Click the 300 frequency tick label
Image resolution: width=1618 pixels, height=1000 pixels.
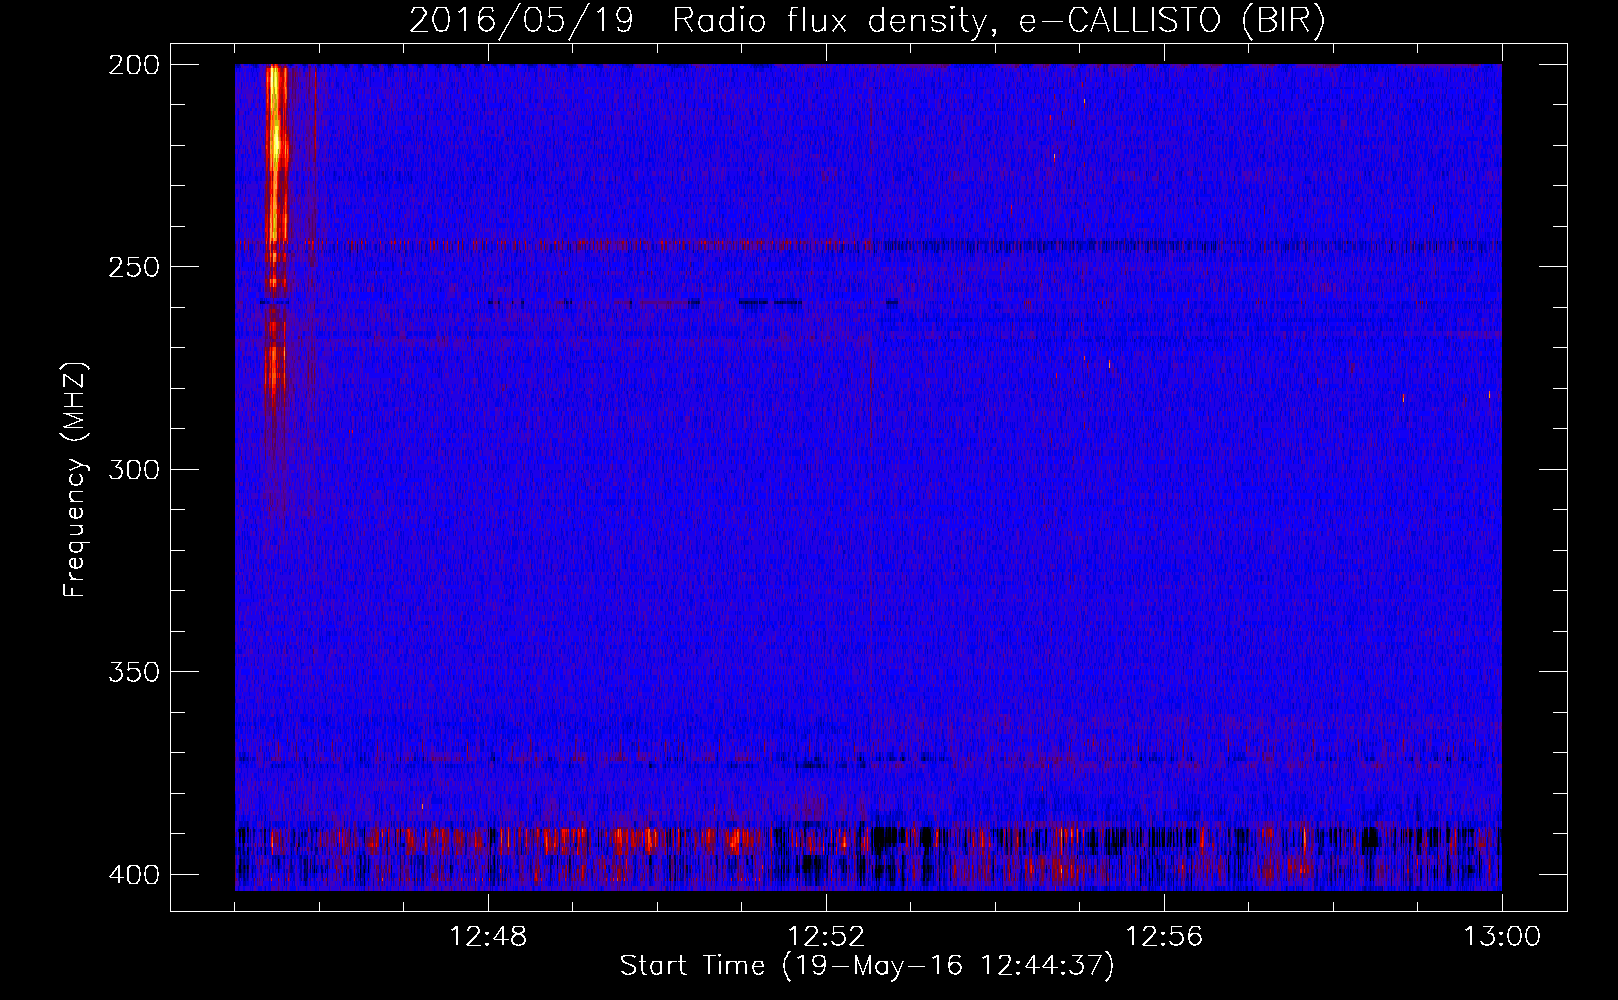point(133,469)
